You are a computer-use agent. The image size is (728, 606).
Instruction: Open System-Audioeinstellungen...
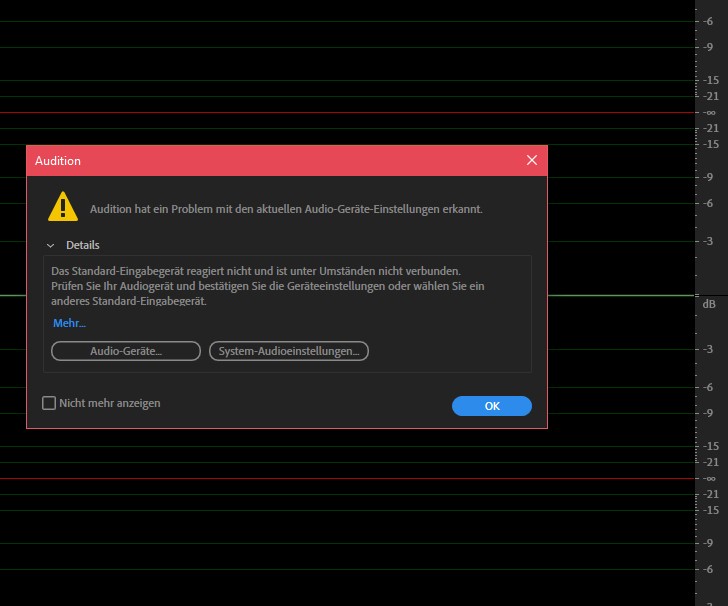click(289, 351)
